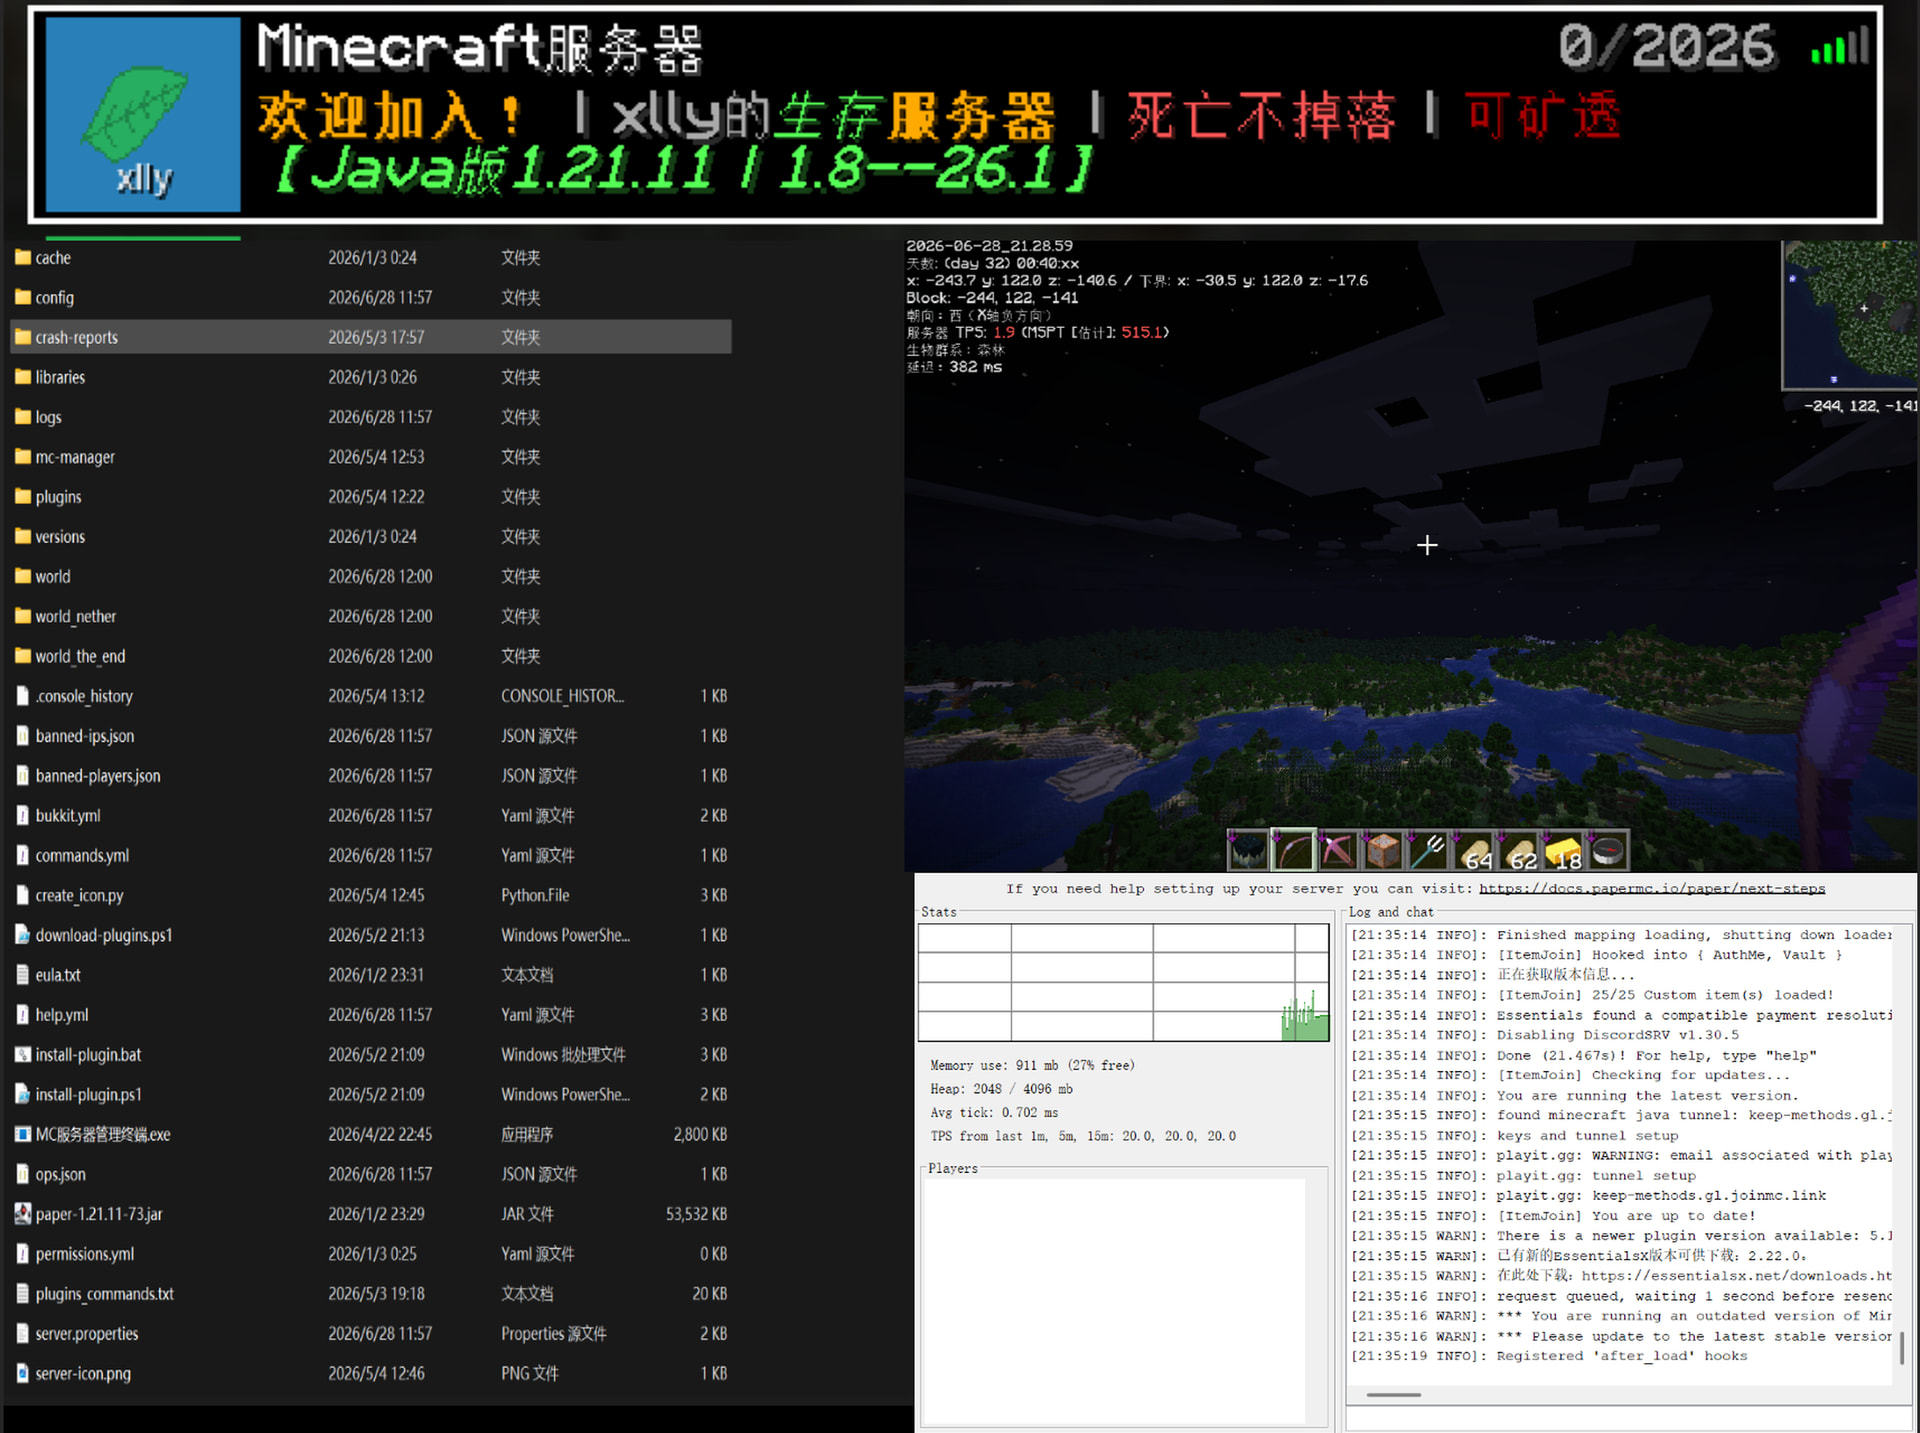Select the ops.json file name
The height and width of the screenshot is (1433, 1920).
[61, 1174]
